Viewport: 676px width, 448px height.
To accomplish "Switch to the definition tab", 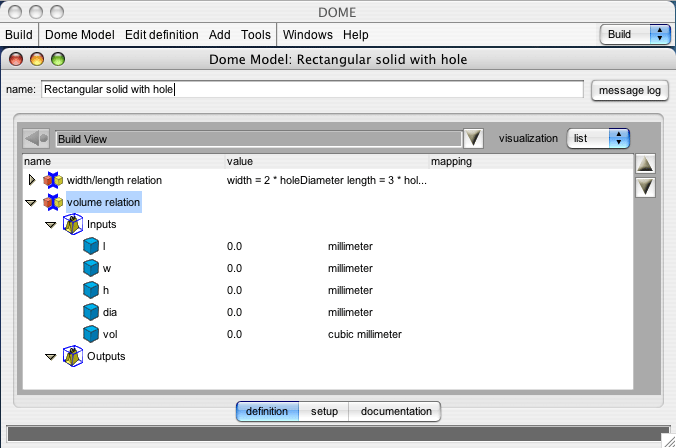I will [267, 411].
